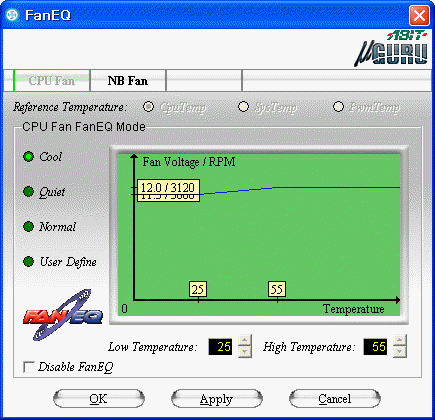The width and height of the screenshot is (435, 420).
Task: Switch to the CPU Fan tab
Action: click(x=52, y=80)
